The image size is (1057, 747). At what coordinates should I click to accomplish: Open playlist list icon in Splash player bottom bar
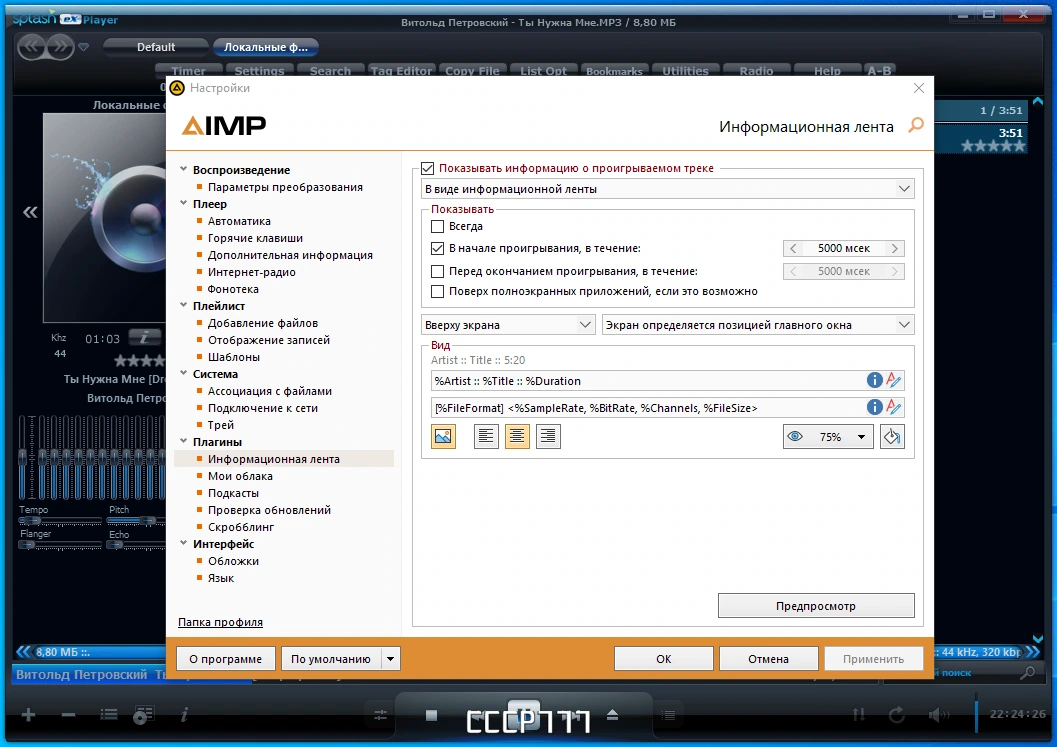coord(109,715)
